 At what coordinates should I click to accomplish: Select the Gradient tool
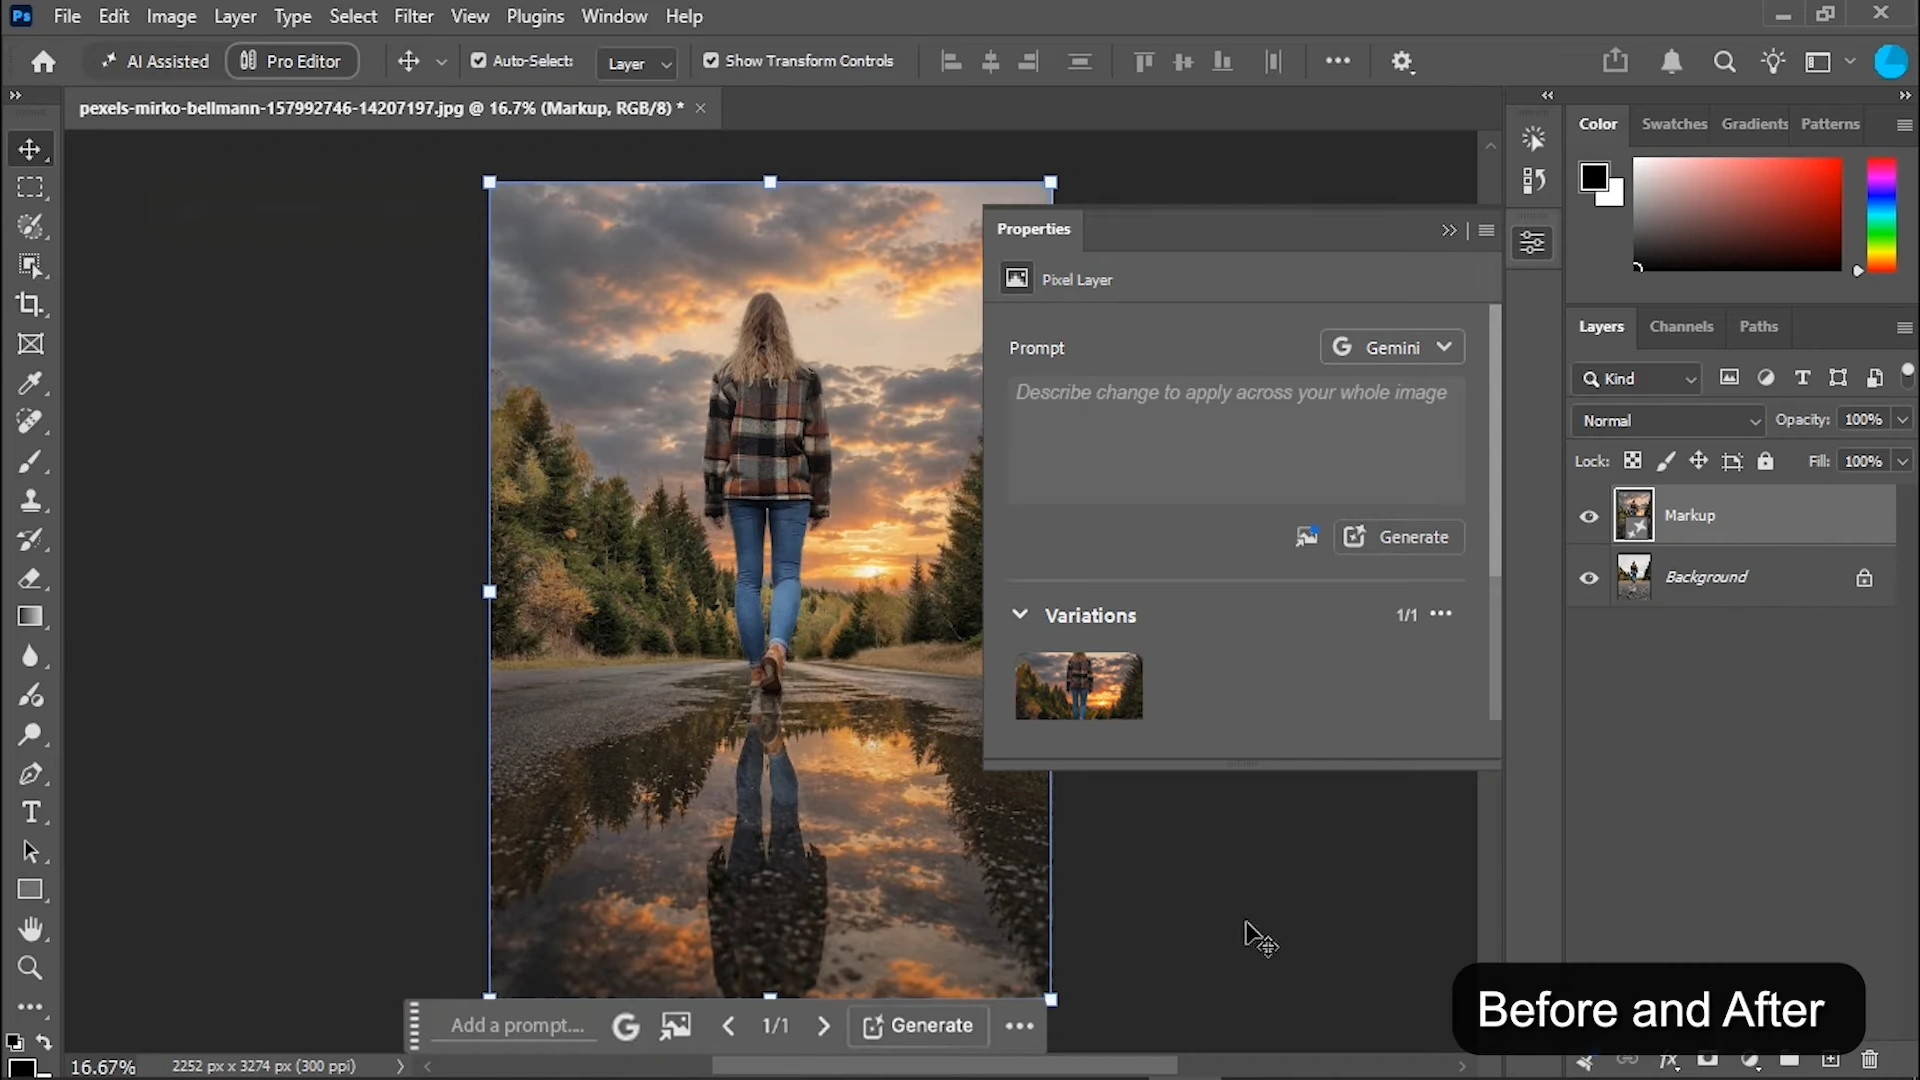[x=30, y=617]
